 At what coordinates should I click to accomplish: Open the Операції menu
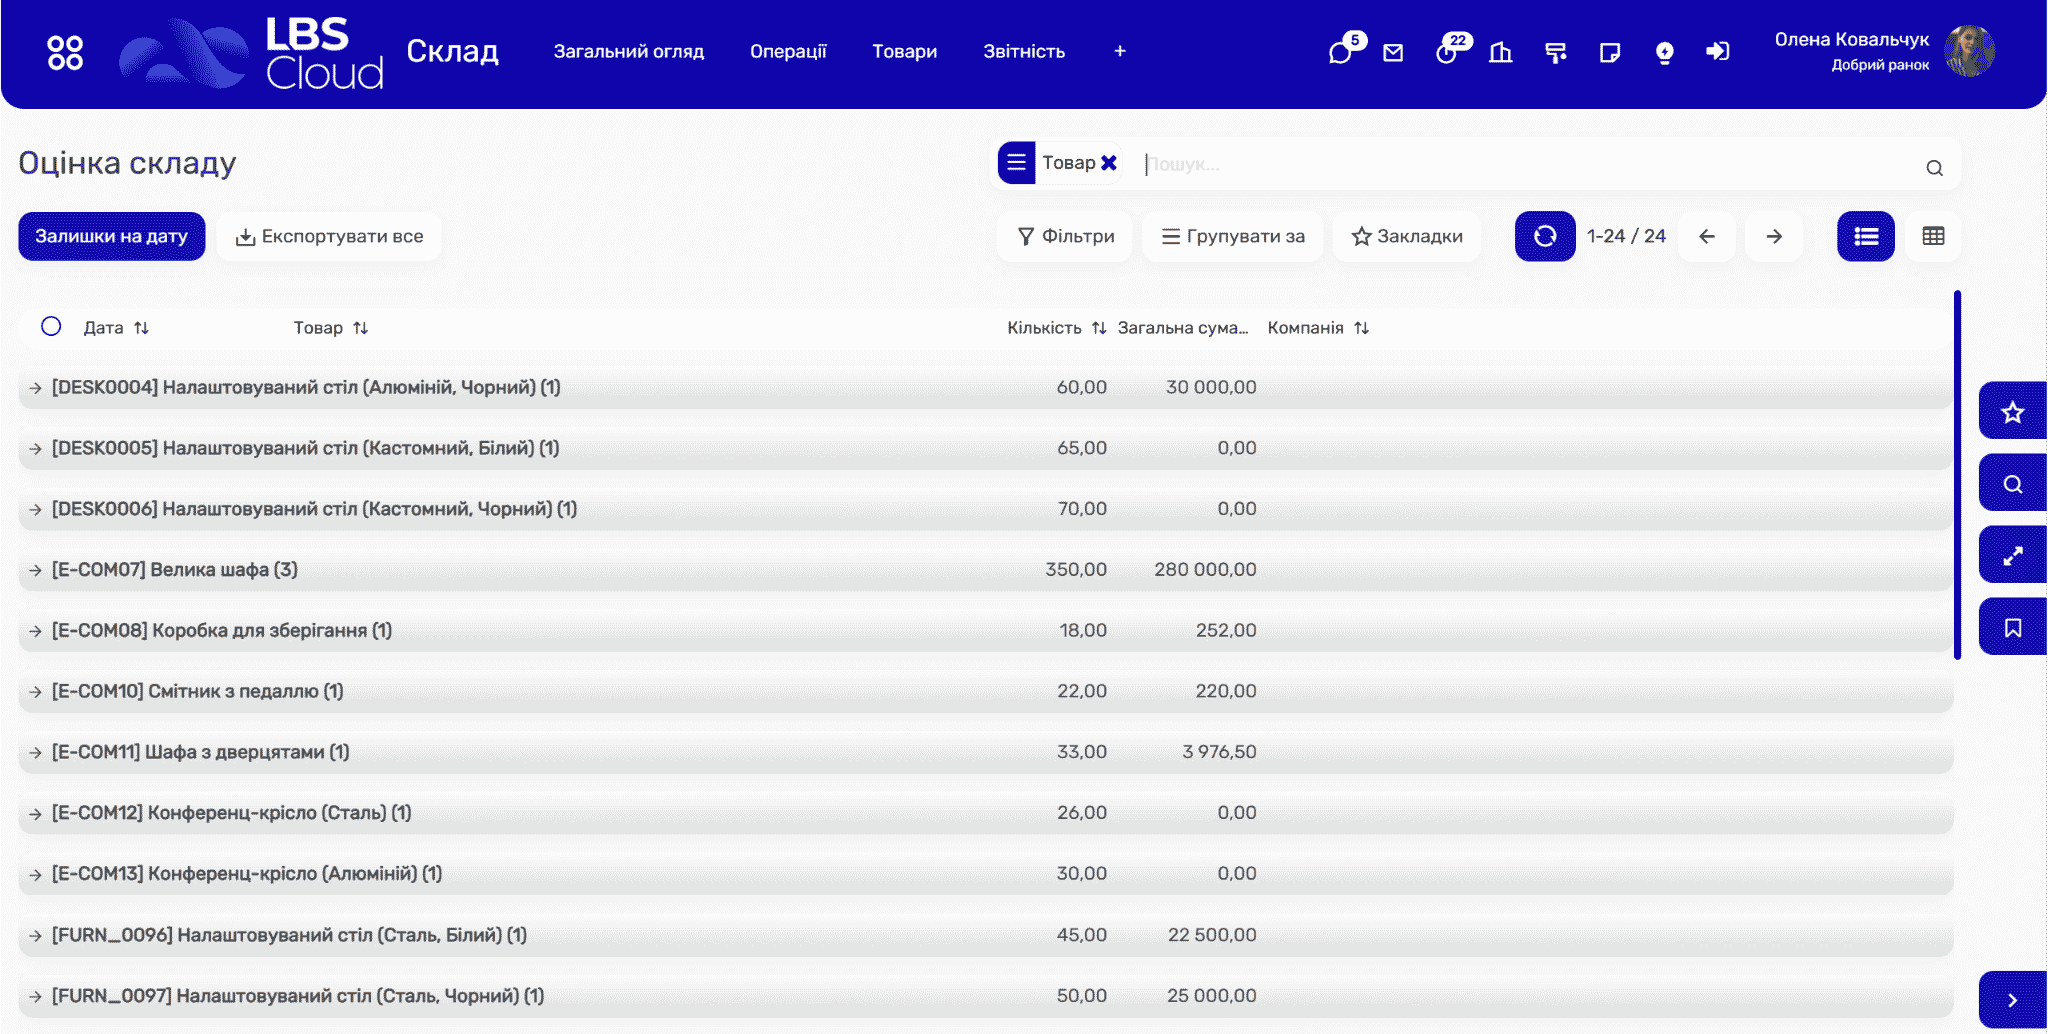788,51
